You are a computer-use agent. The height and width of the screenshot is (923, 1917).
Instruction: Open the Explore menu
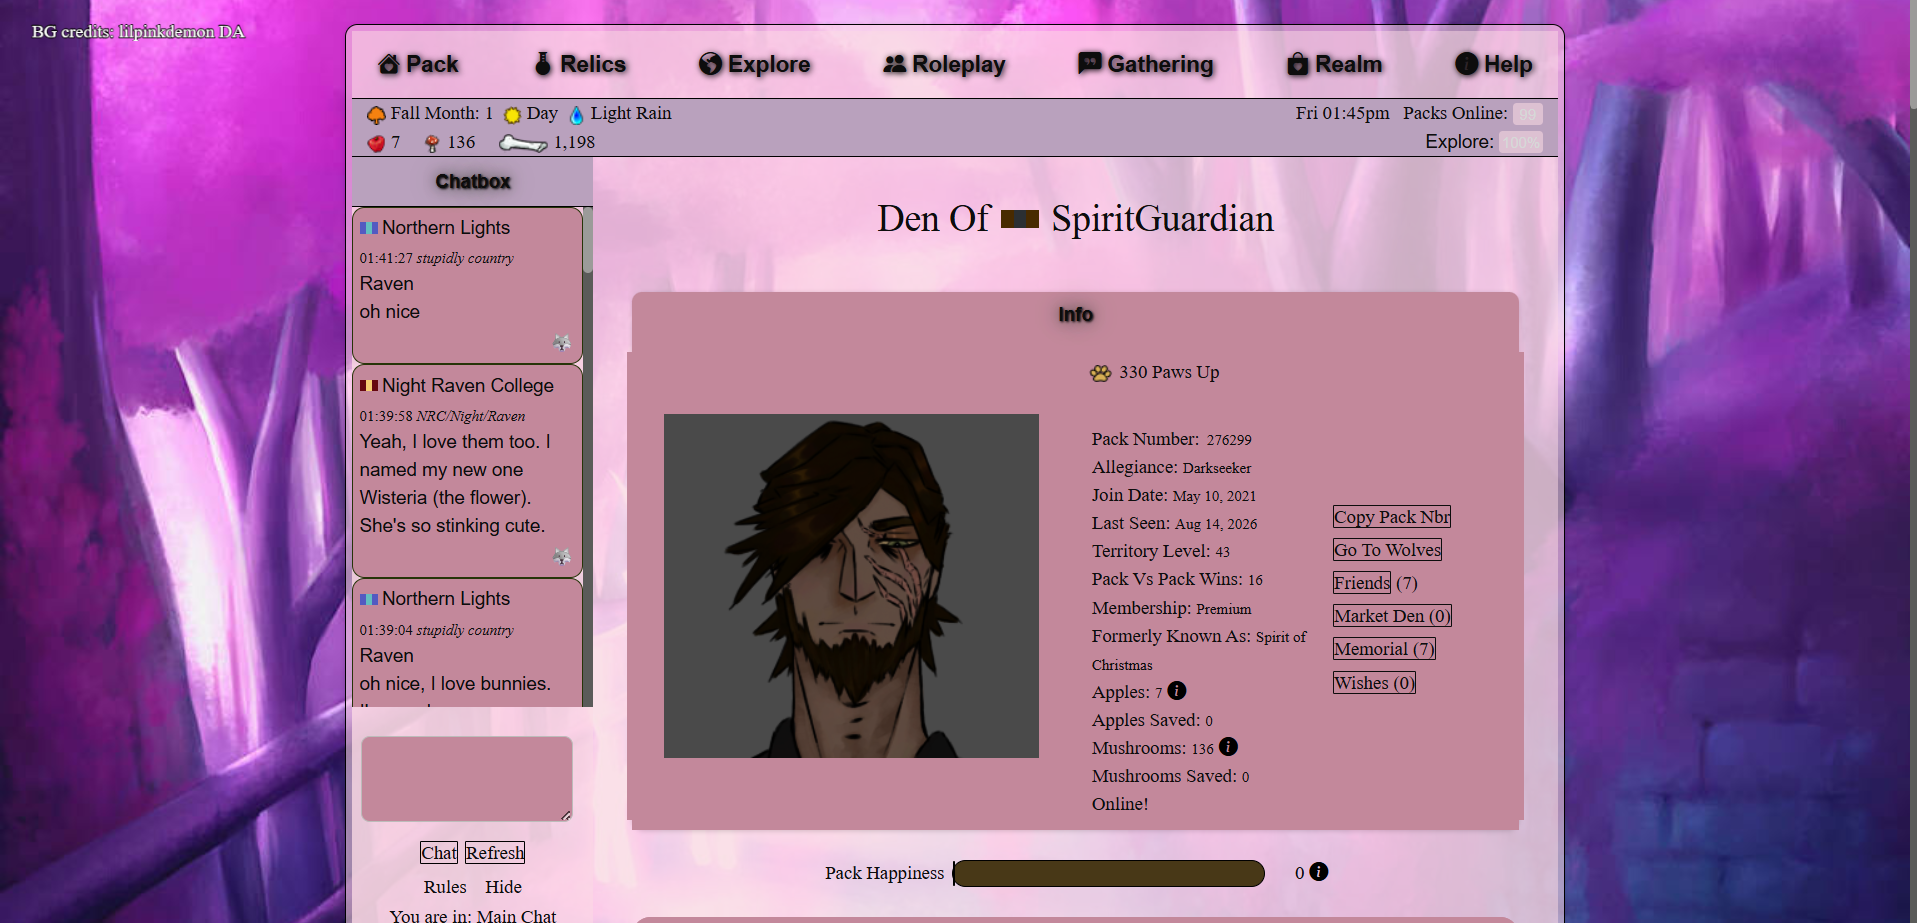[x=754, y=64]
